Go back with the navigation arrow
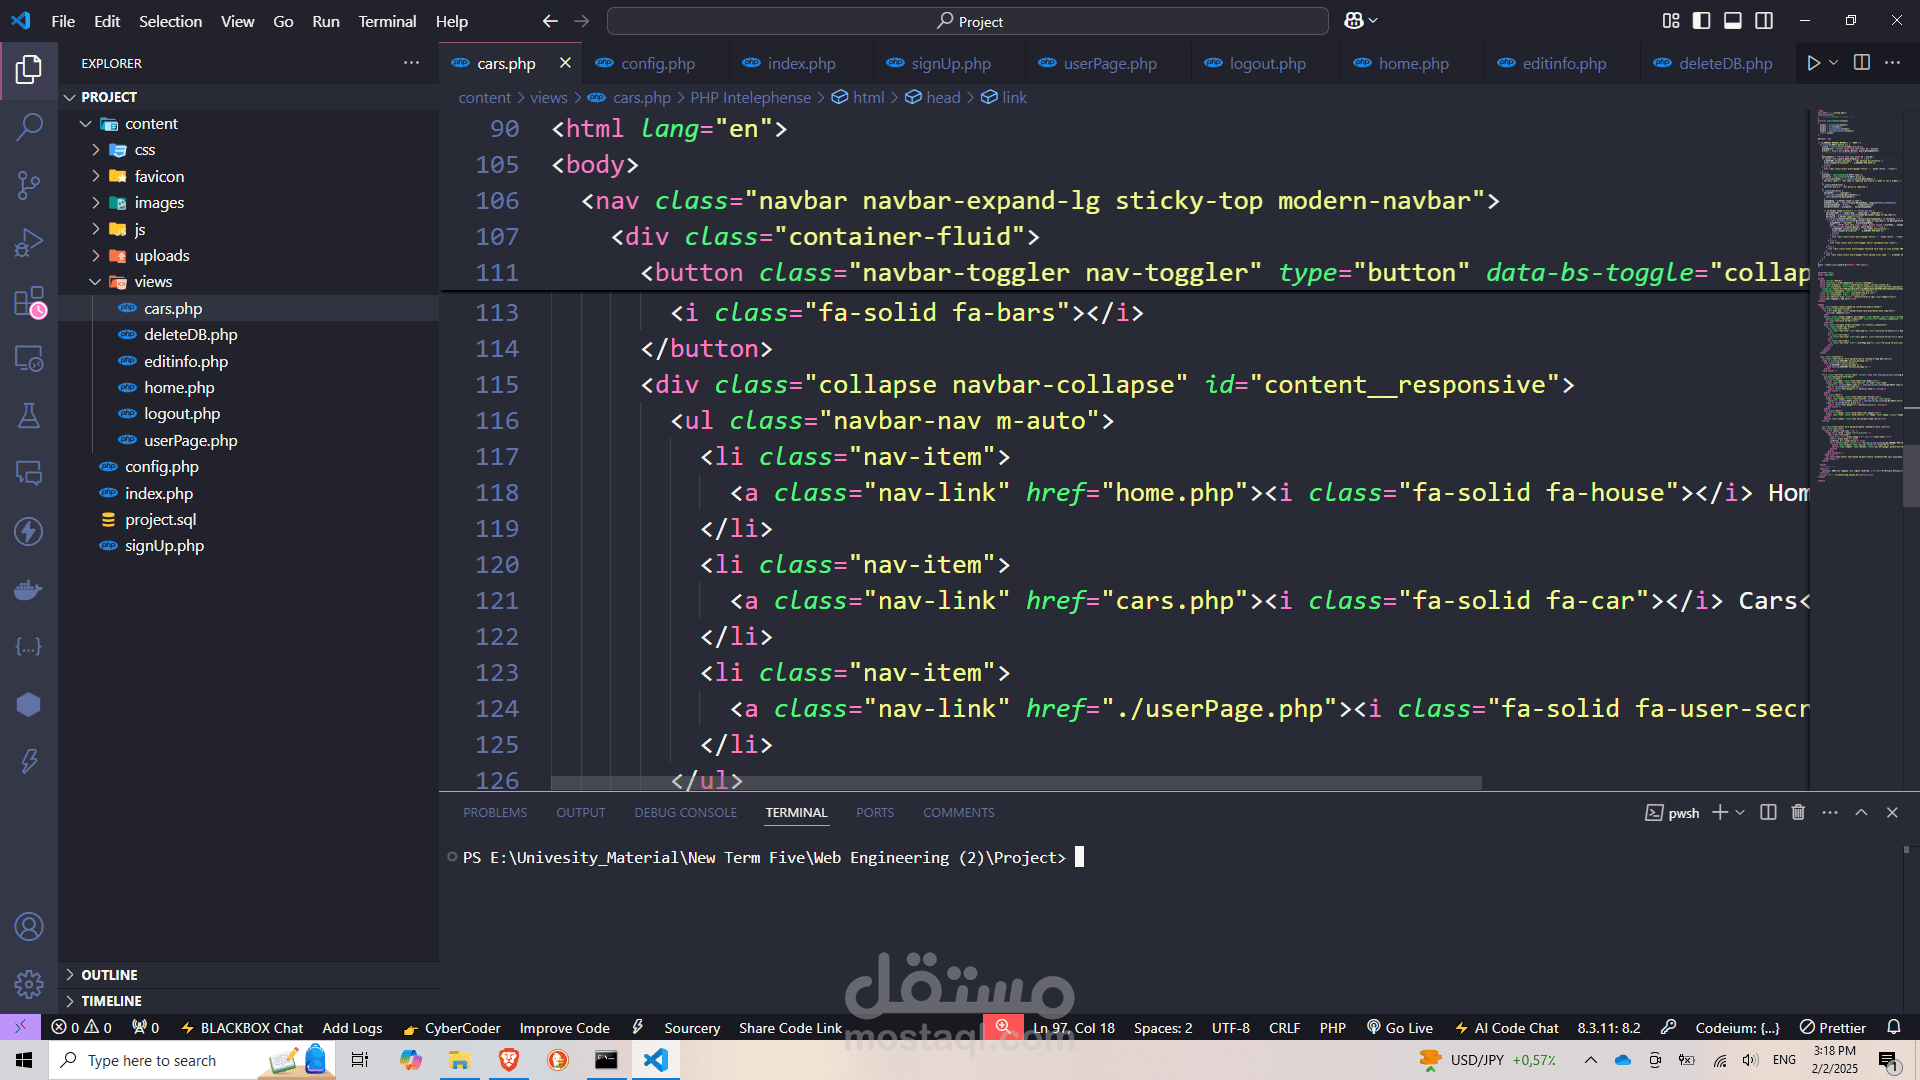The image size is (1920, 1080). click(x=550, y=21)
